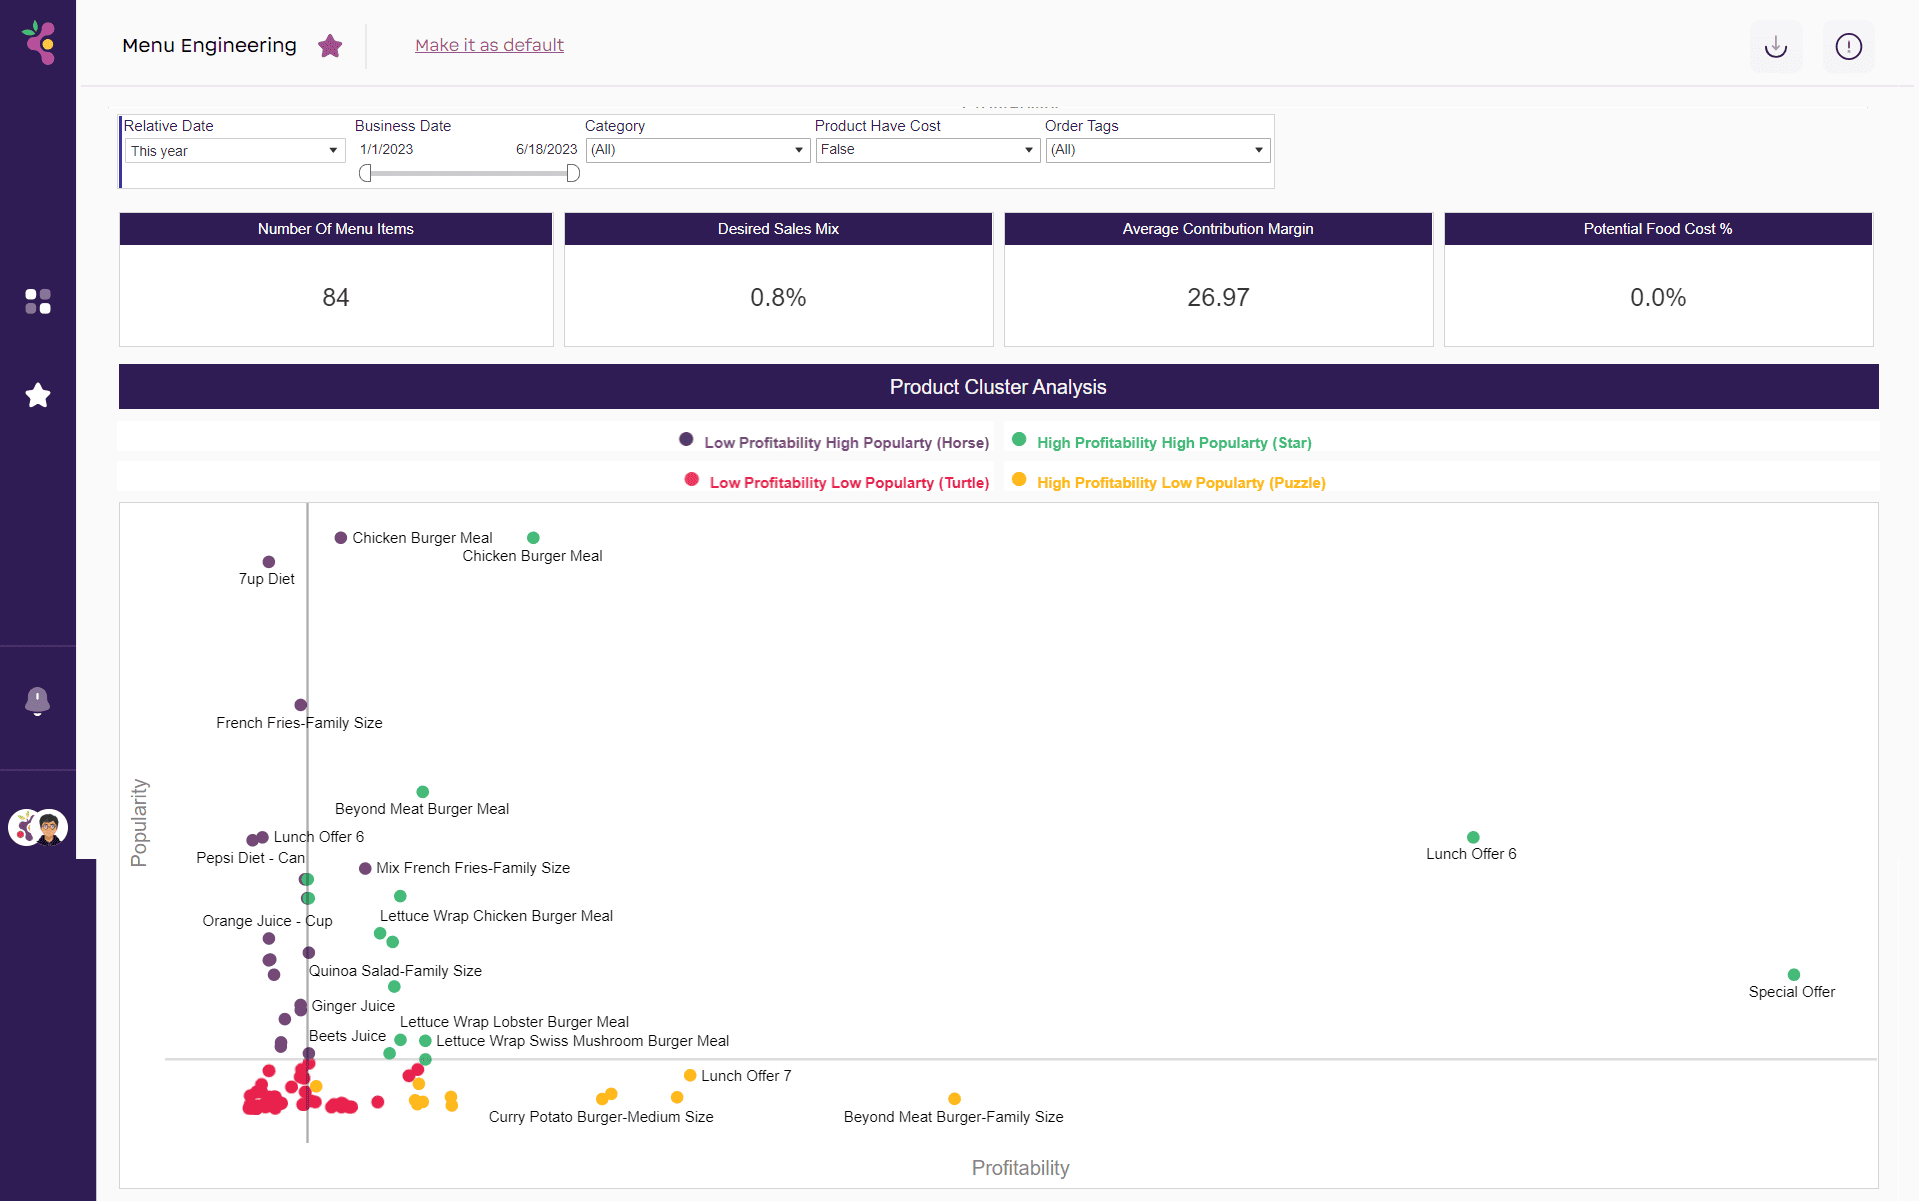Click the Make it as default link
This screenshot has height=1201, width=1920.
[489, 45]
